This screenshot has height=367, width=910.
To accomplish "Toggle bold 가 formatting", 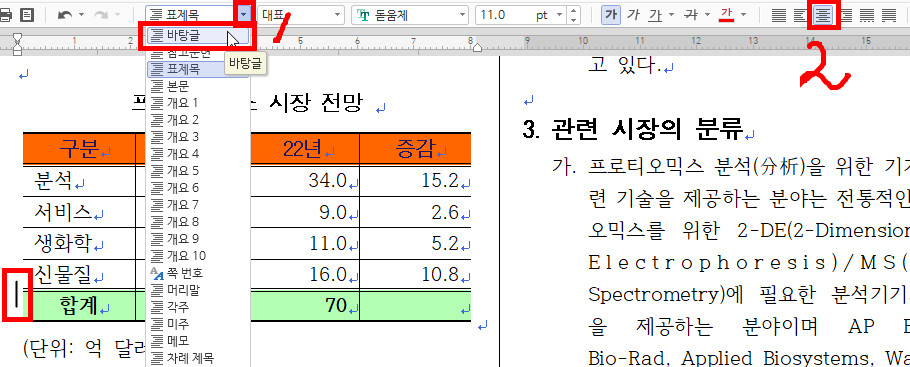I will point(610,15).
